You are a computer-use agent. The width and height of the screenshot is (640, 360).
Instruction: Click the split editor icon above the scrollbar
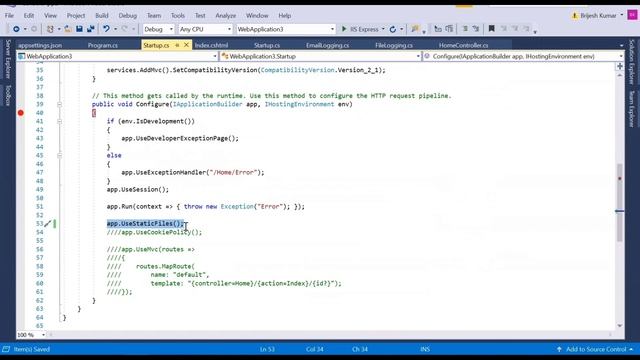click(x=620, y=66)
